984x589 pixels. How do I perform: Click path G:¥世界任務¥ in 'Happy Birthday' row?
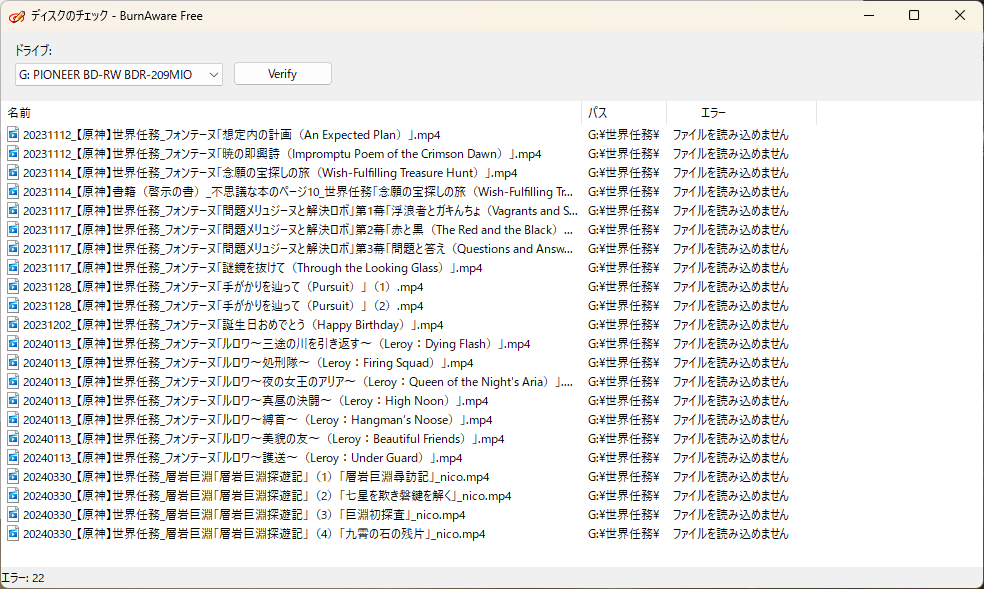click(623, 325)
